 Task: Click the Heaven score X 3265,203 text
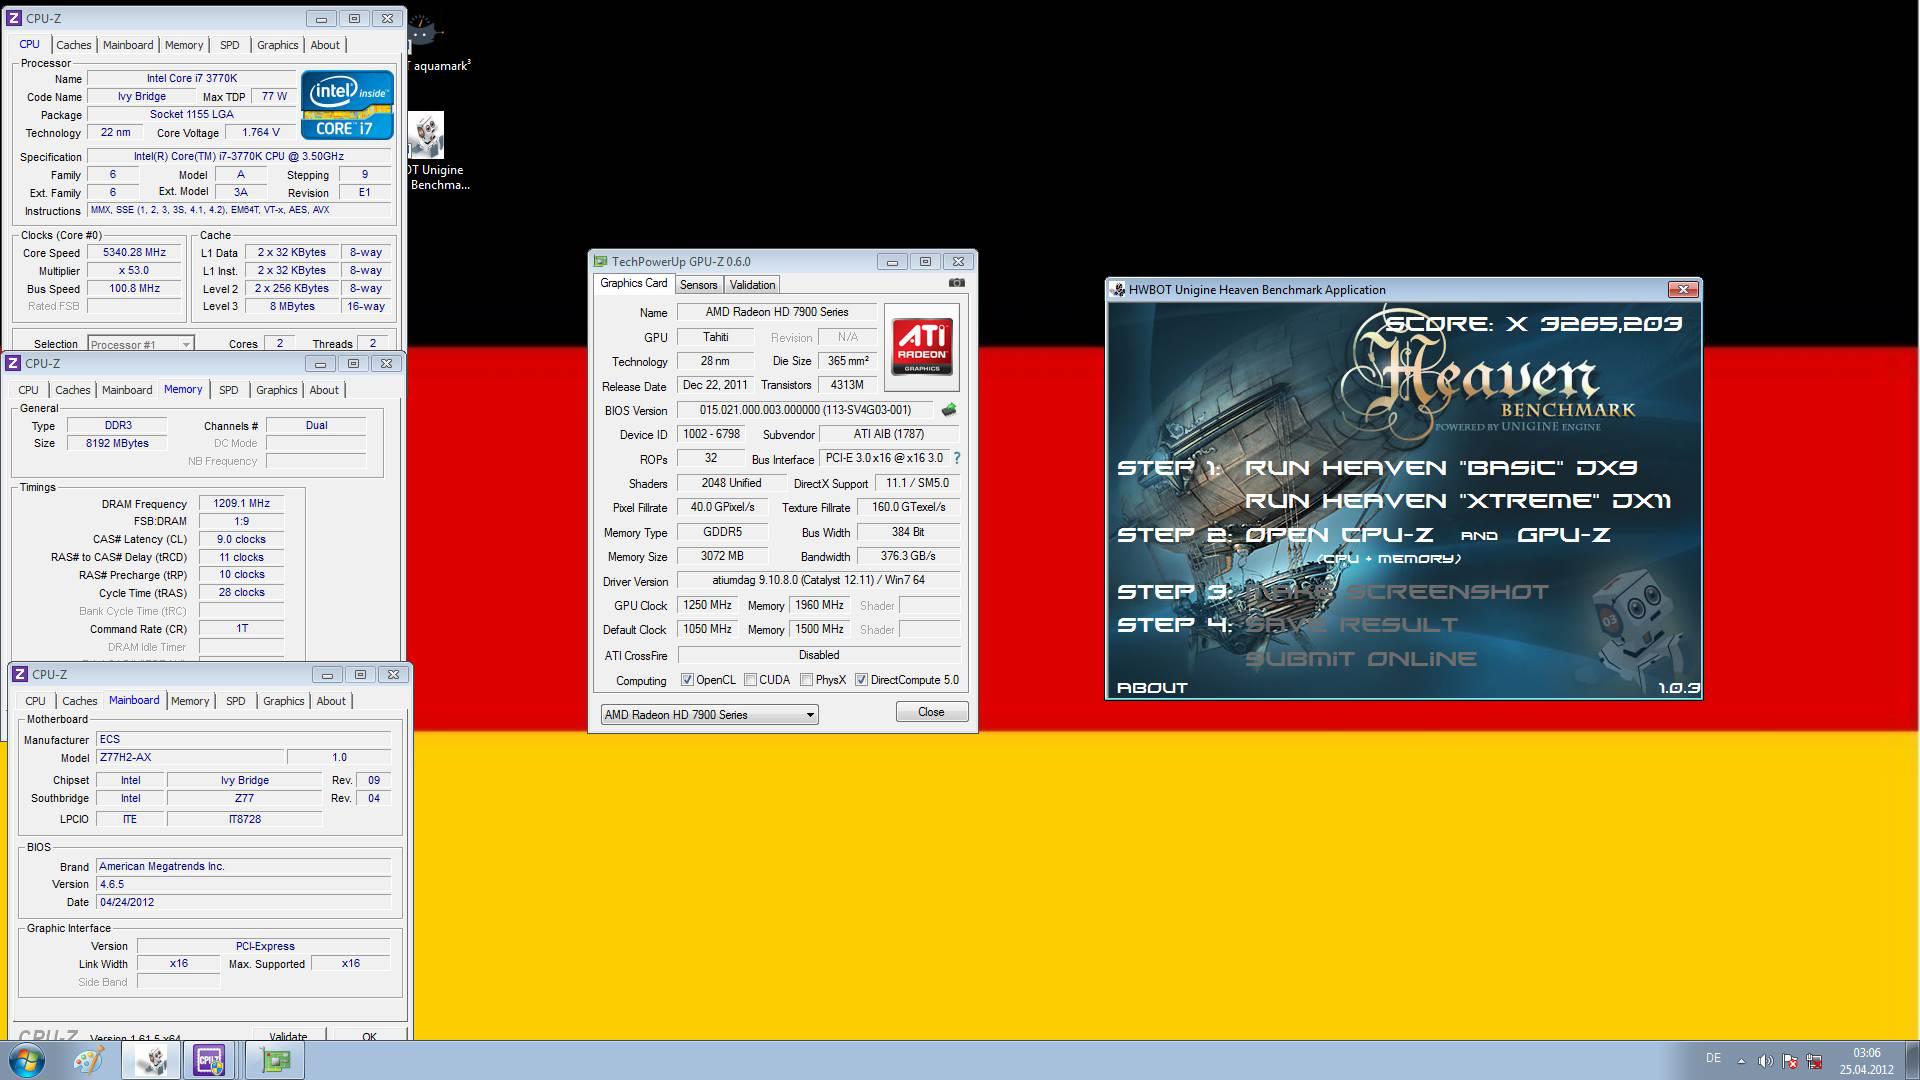(1533, 324)
